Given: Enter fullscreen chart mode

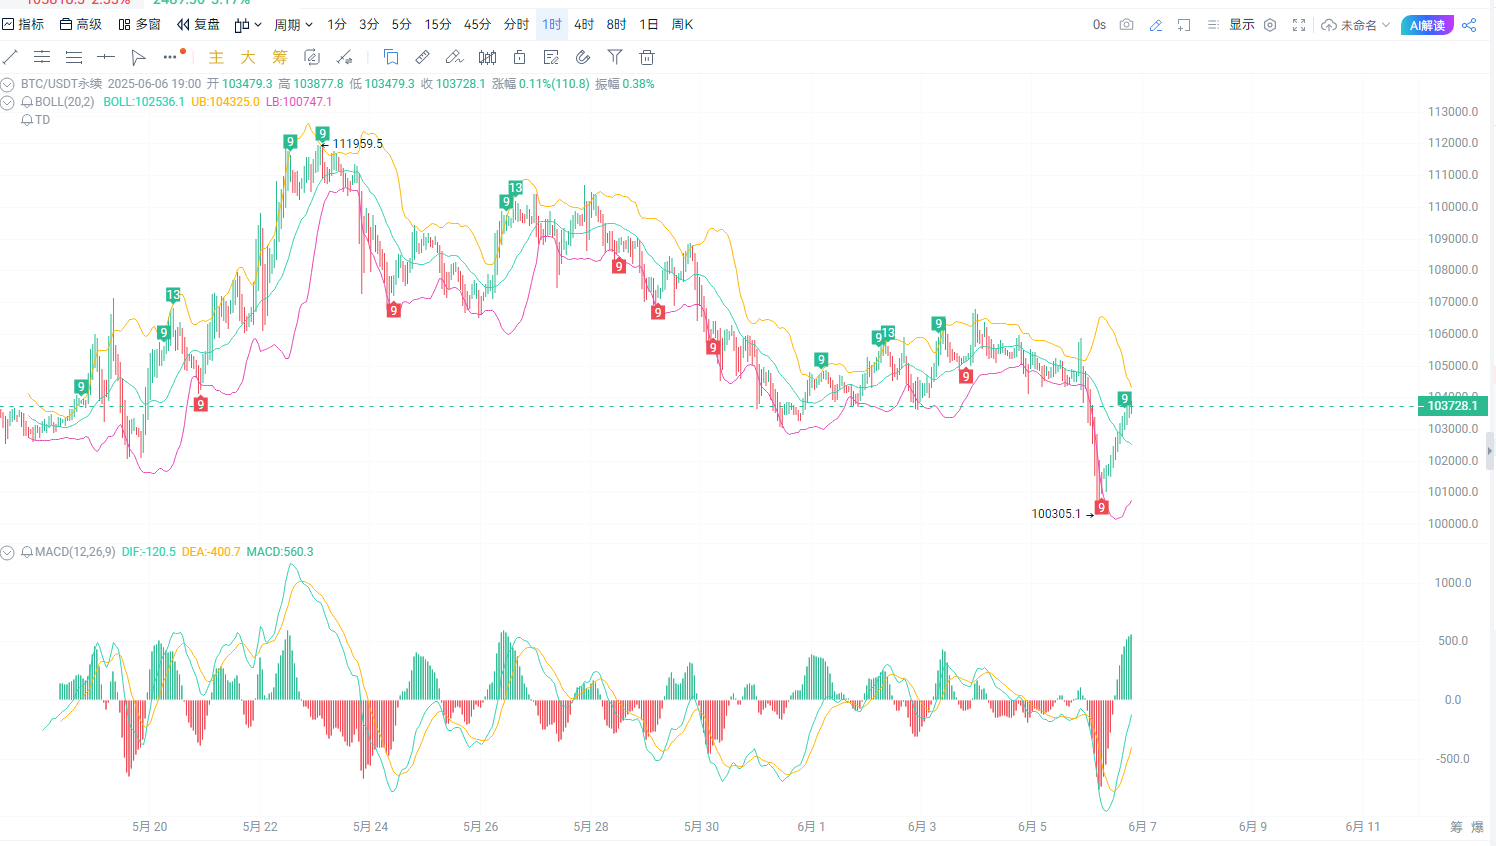Looking at the screenshot, I should point(1299,24).
